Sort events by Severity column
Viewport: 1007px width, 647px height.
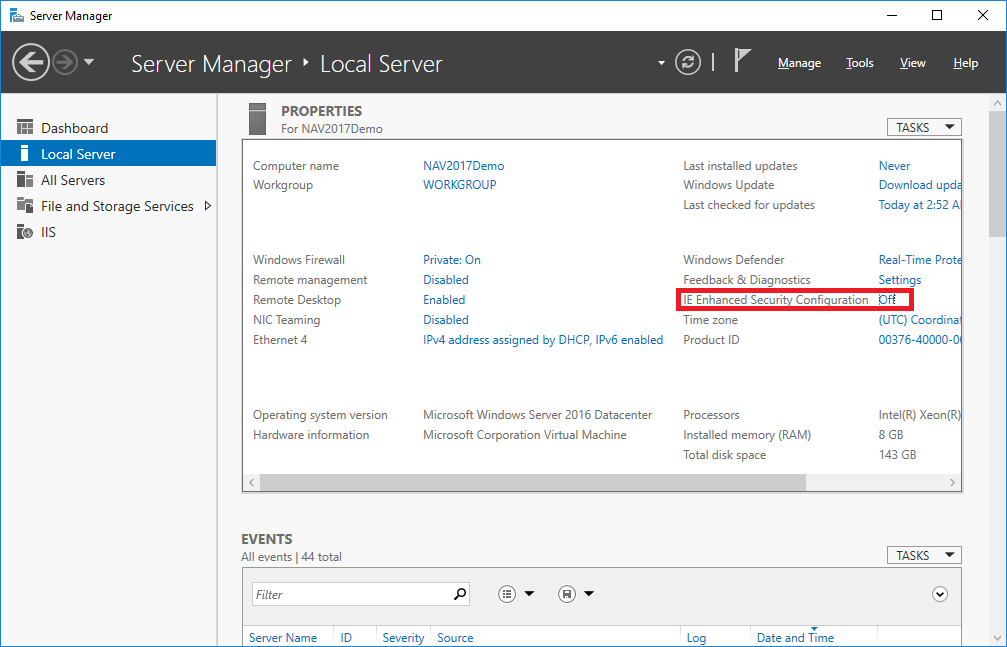[403, 637]
